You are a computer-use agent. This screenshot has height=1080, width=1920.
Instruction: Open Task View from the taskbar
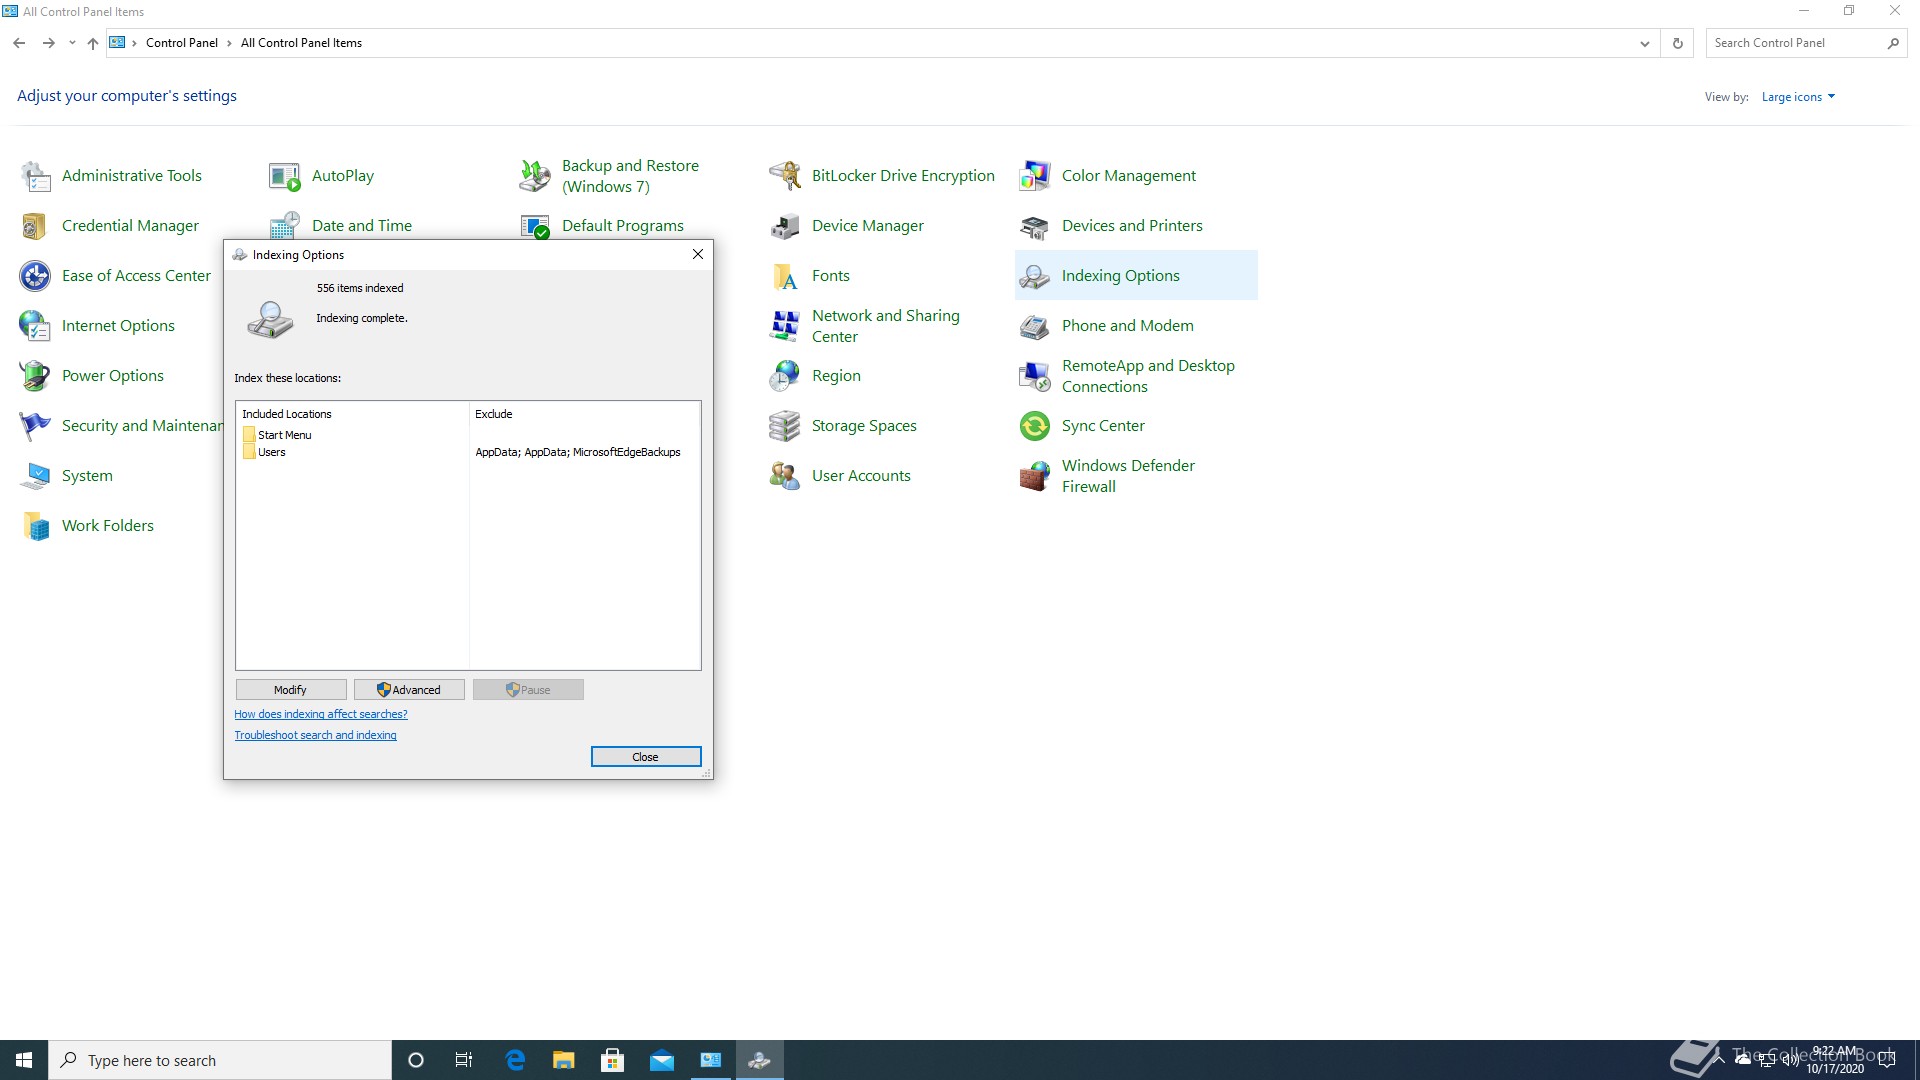point(464,1060)
